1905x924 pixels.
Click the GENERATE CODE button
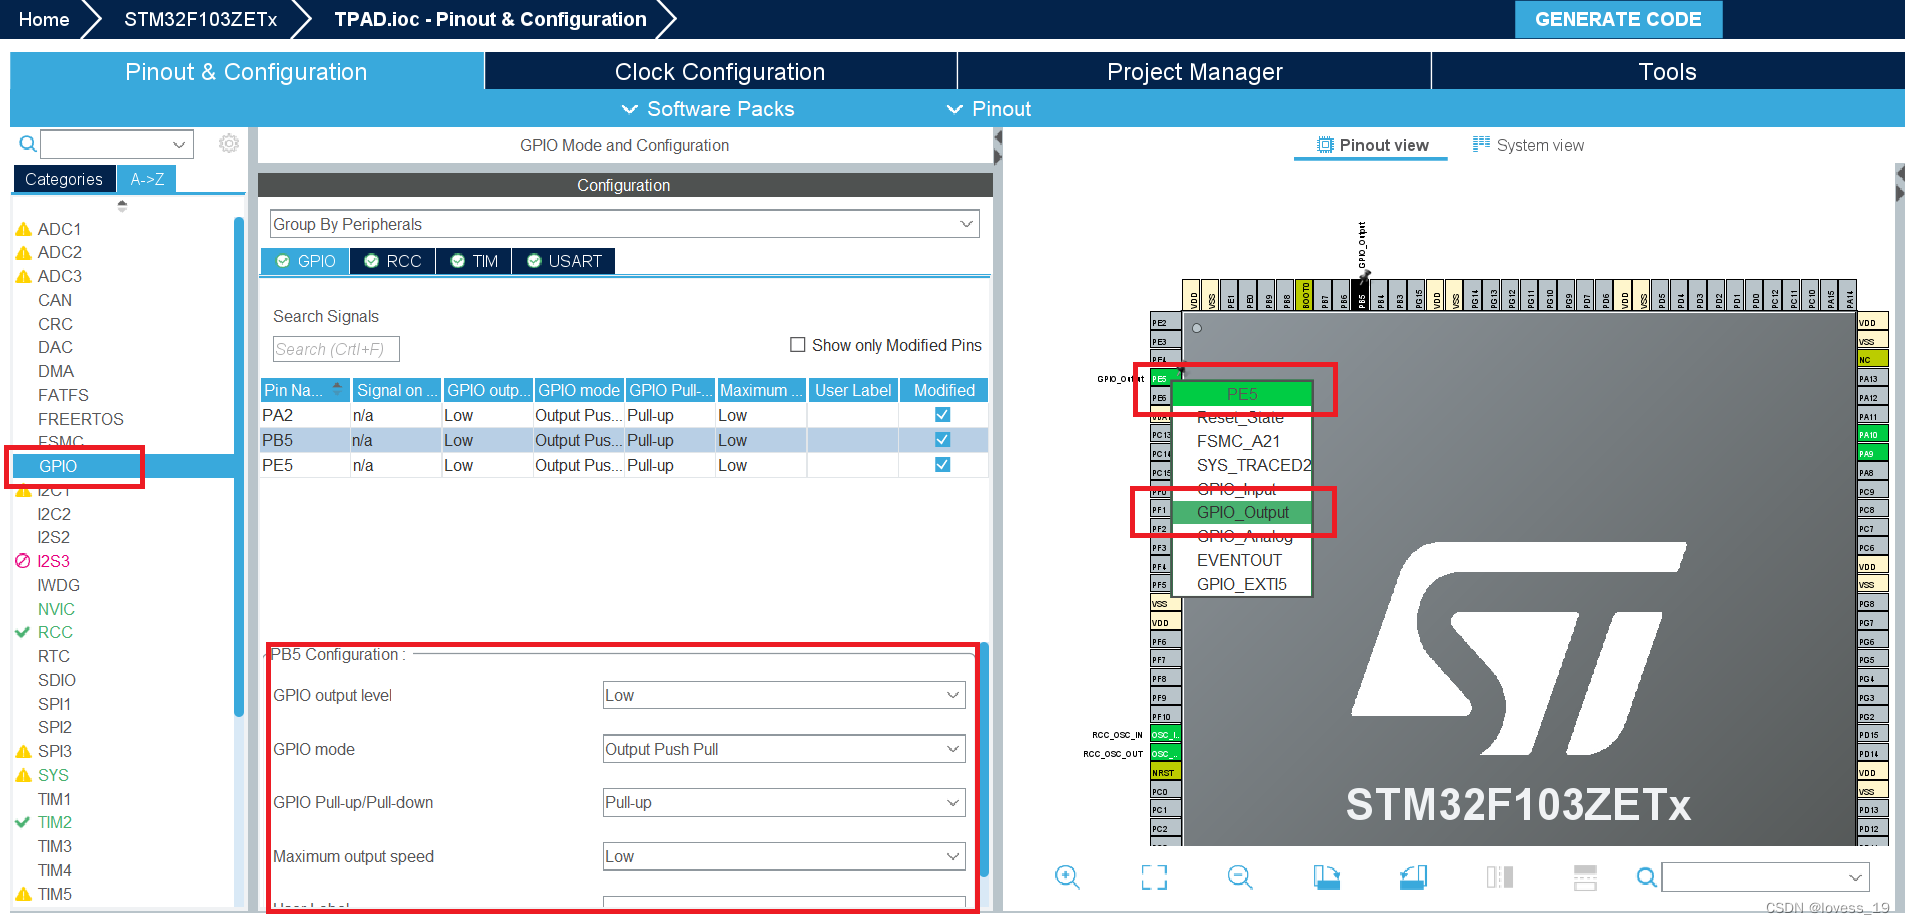pos(1618,19)
